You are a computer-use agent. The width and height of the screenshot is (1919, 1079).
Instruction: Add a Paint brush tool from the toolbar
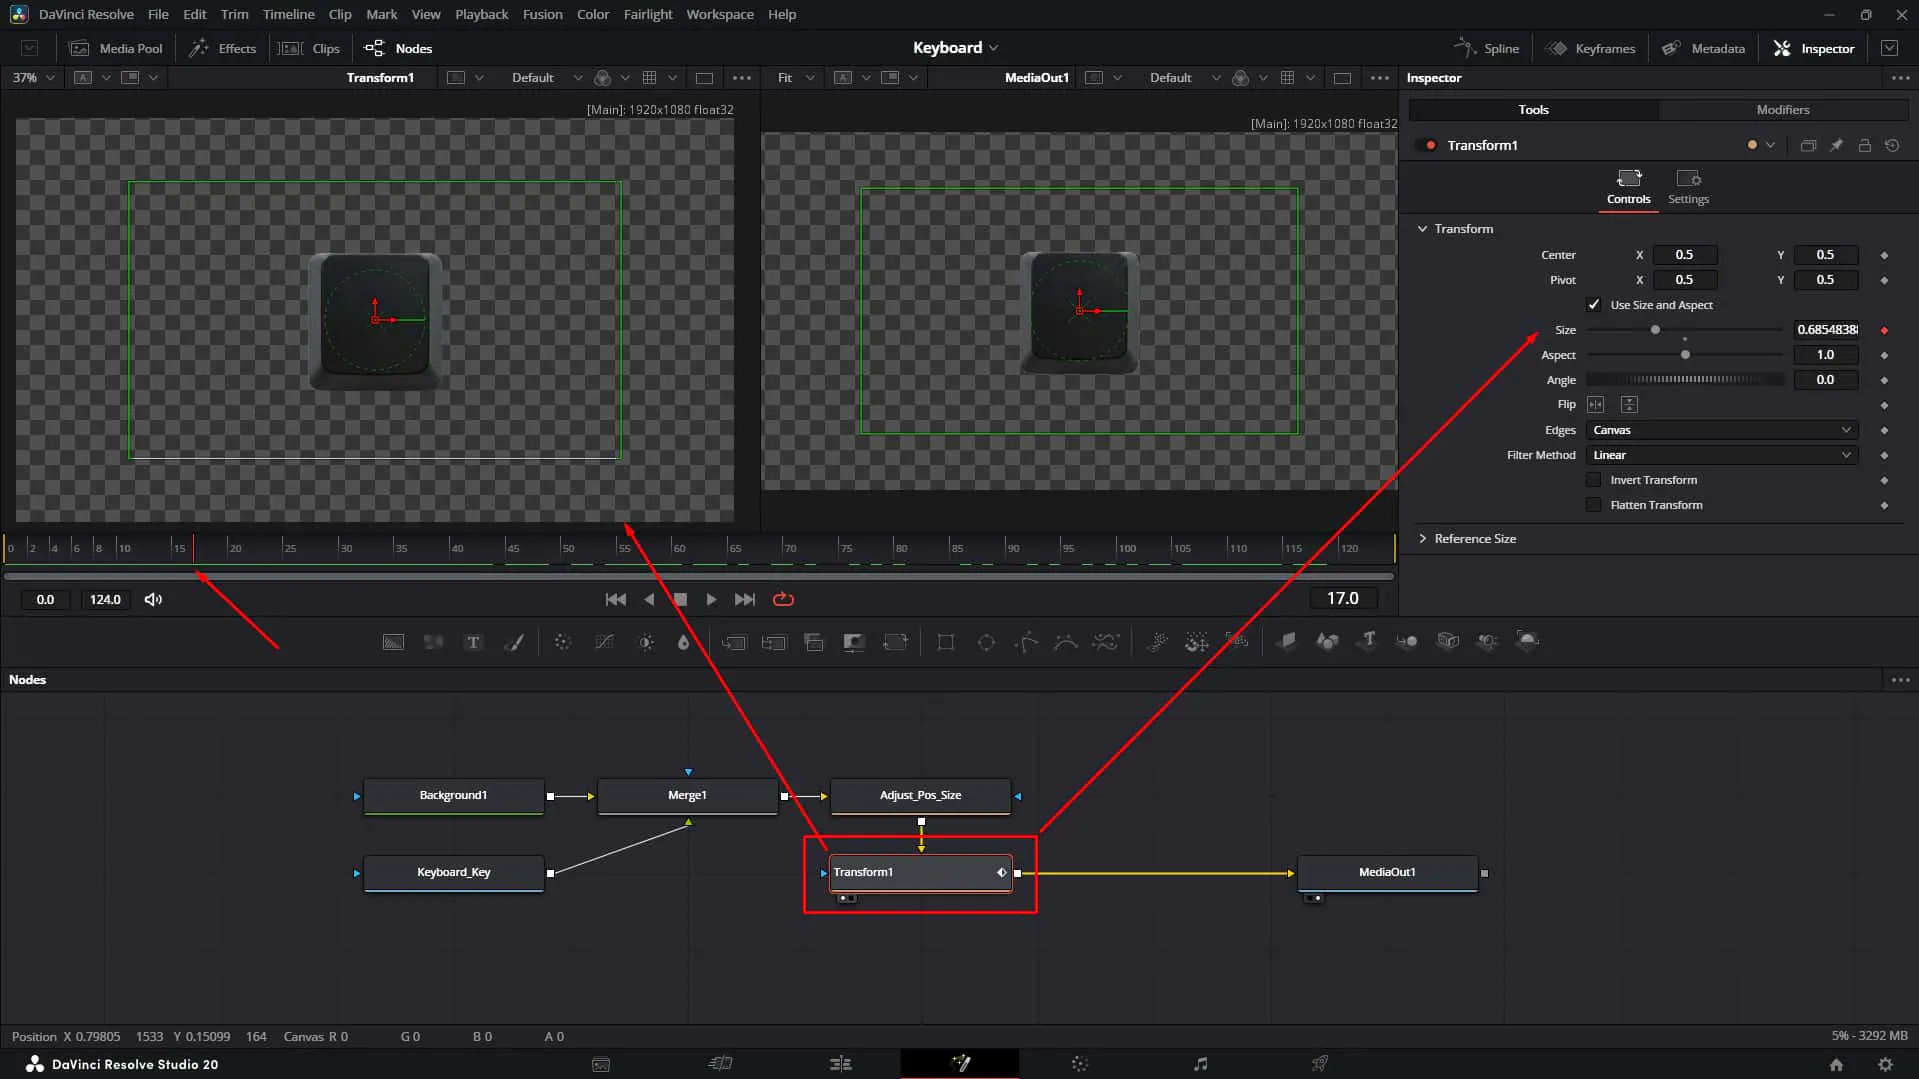[x=514, y=642]
